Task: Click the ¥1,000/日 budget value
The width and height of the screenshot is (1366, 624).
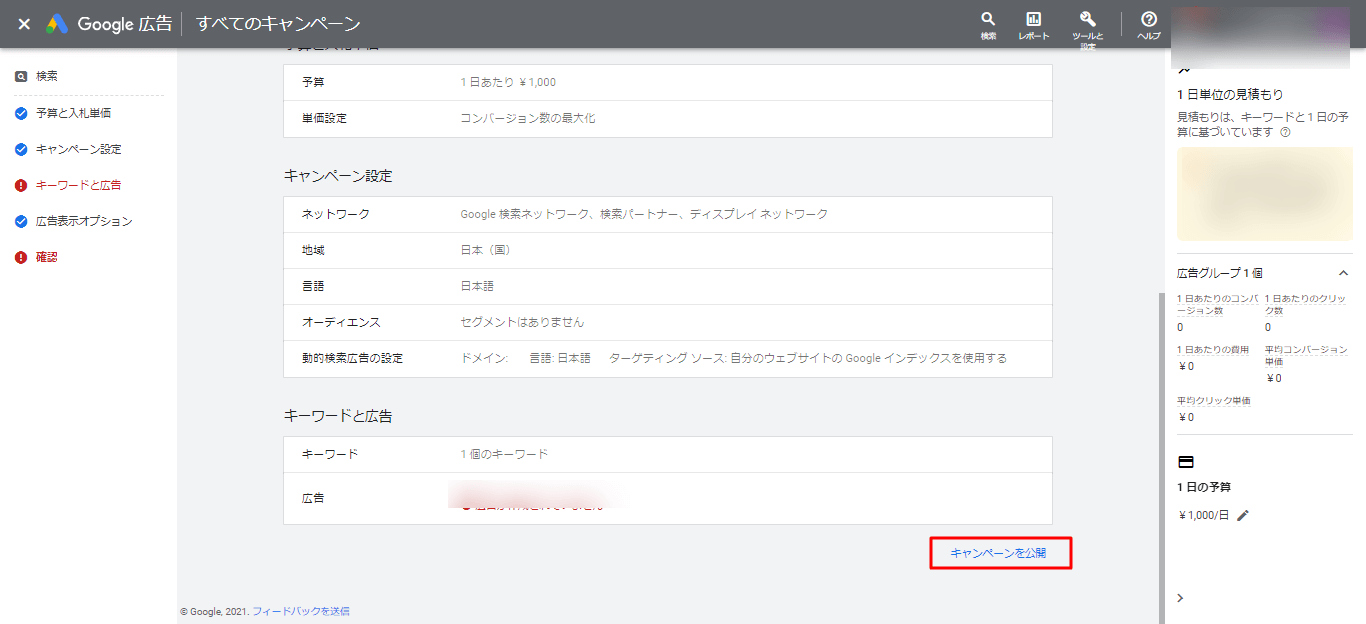Action: click(1203, 515)
